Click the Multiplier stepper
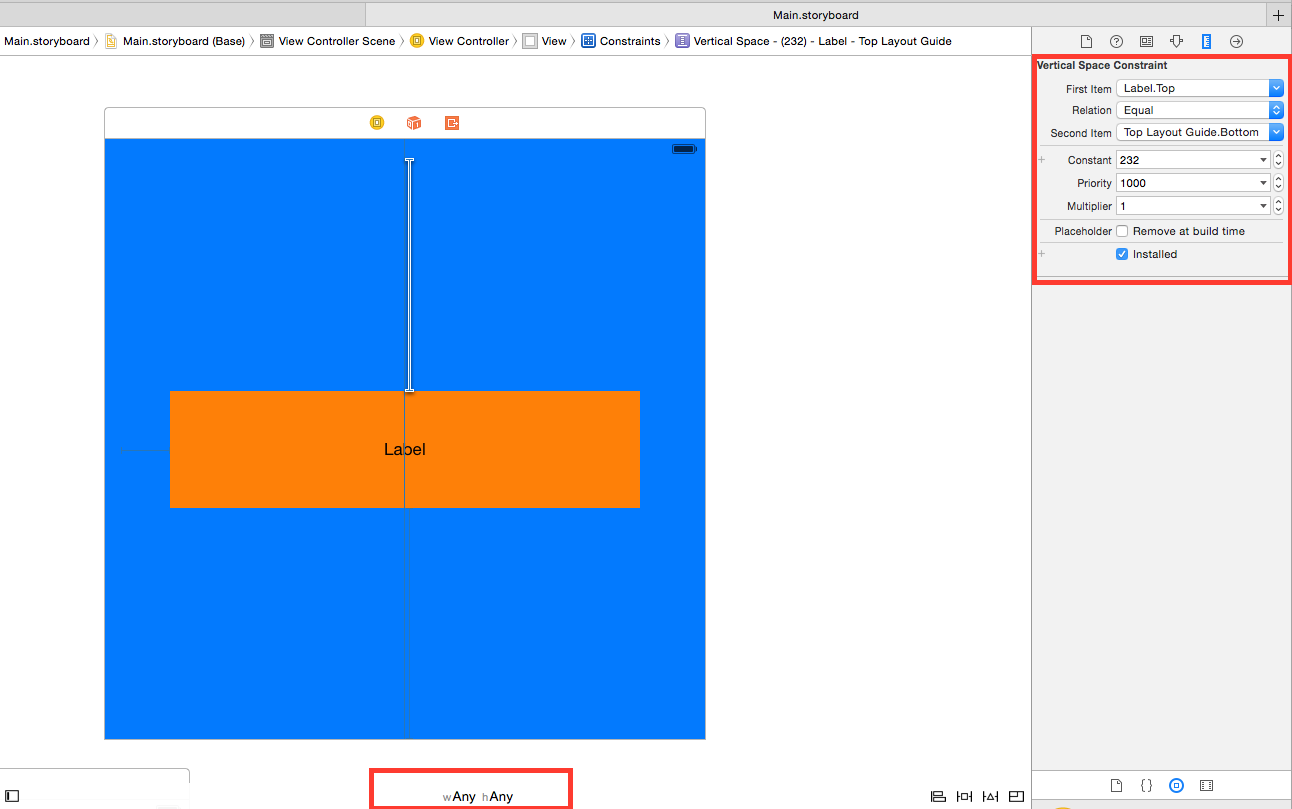Viewport: 1292px width, 809px height. [1278, 206]
